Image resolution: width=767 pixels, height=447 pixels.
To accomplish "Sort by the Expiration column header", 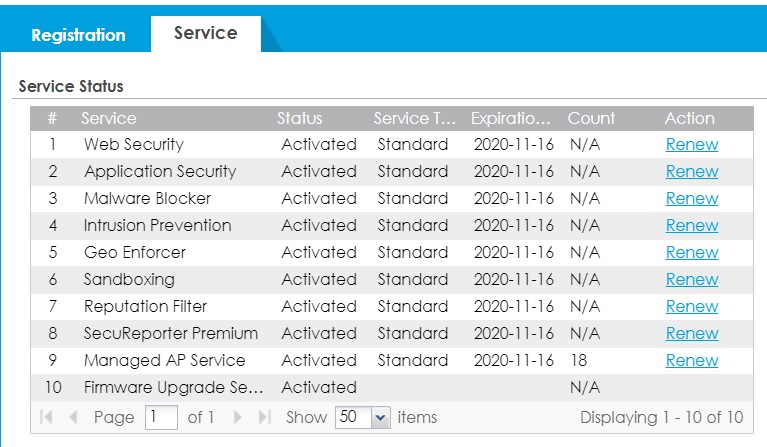I will (510, 118).
